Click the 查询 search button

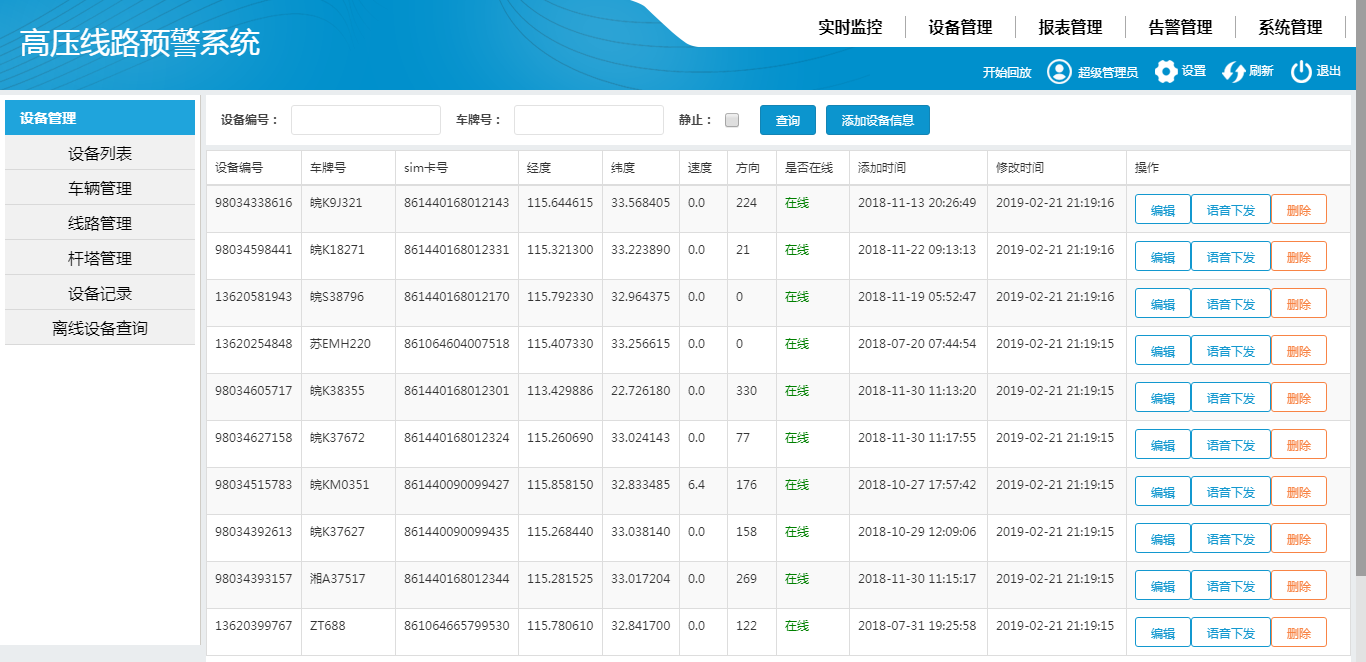(787, 120)
